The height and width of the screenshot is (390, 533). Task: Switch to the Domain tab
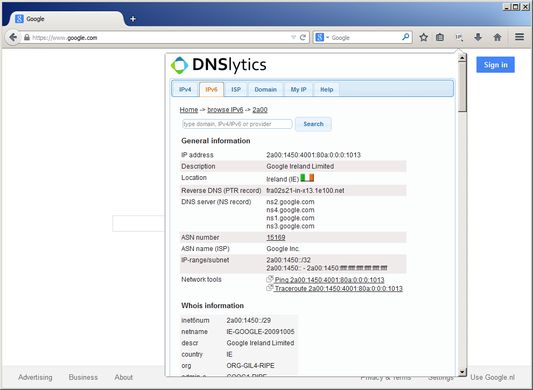tap(265, 89)
